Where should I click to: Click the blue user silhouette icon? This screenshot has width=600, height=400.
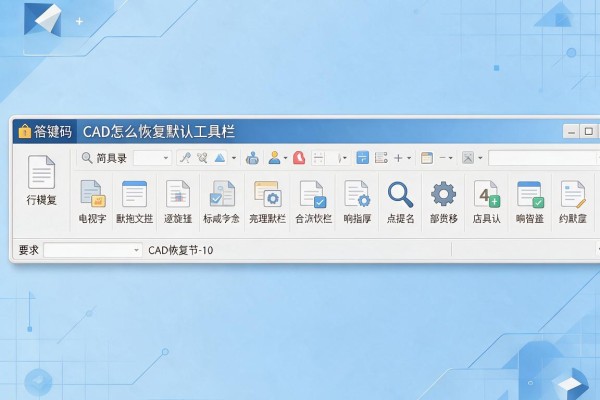[x=274, y=158]
